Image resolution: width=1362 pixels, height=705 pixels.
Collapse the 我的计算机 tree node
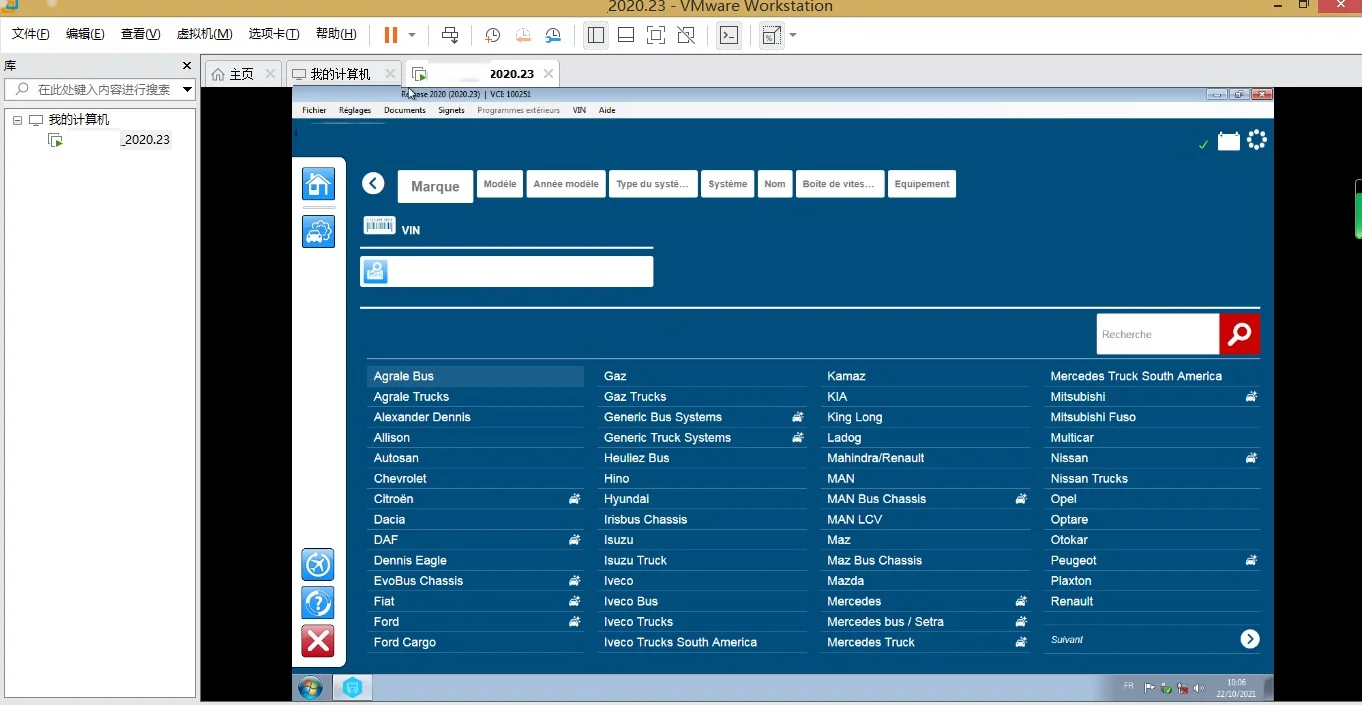click(x=18, y=120)
